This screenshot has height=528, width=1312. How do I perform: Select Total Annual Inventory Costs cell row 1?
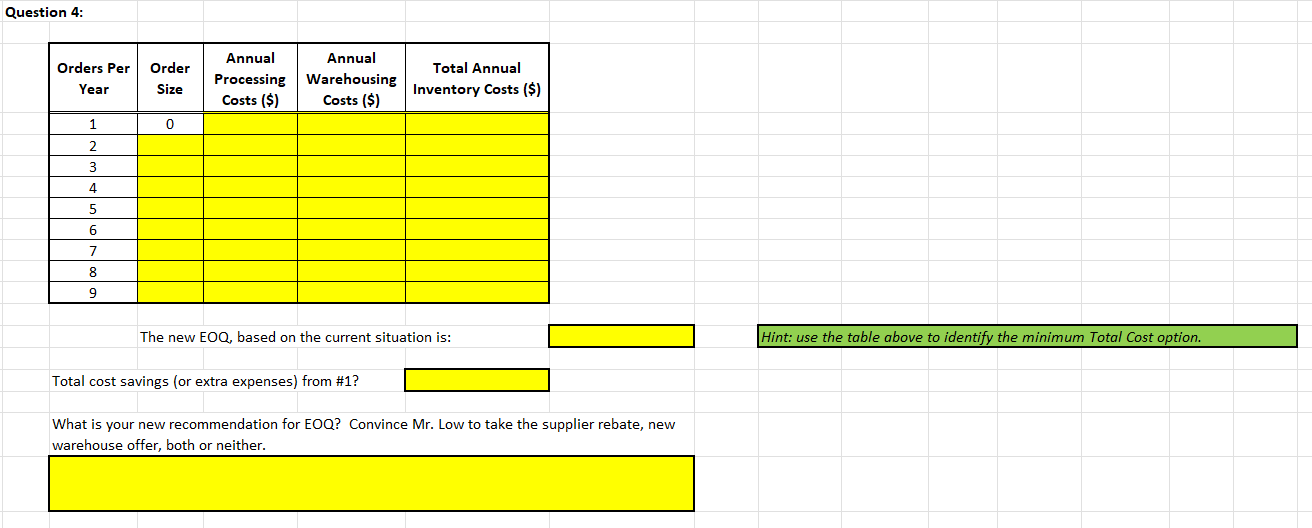477,124
